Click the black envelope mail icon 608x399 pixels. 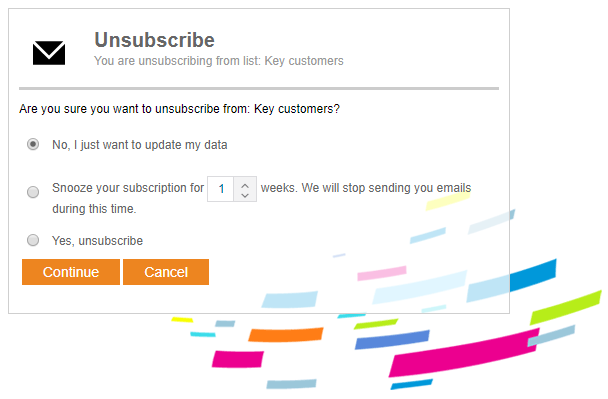point(49,53)
